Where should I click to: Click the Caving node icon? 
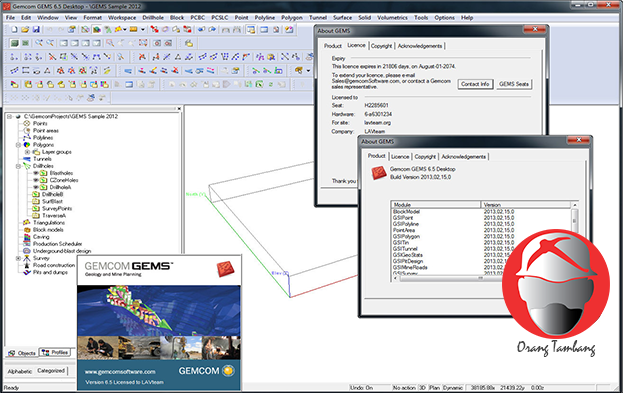click(27, 237)
